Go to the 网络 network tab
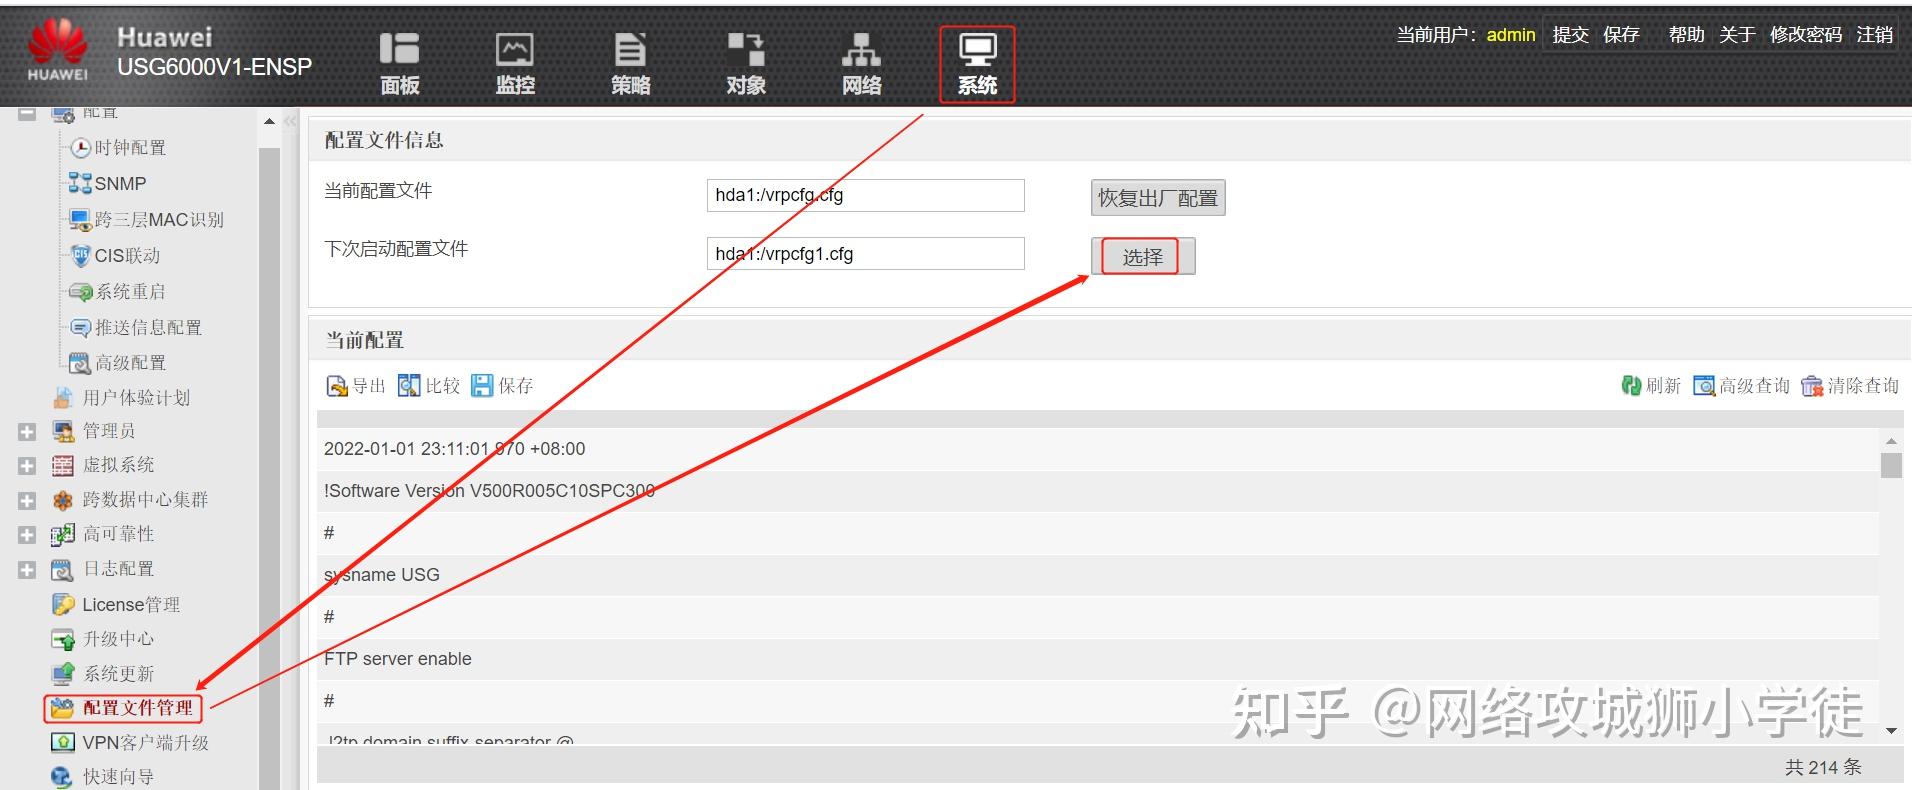This screenshot has width=1912, height=790. pos(861,64)
